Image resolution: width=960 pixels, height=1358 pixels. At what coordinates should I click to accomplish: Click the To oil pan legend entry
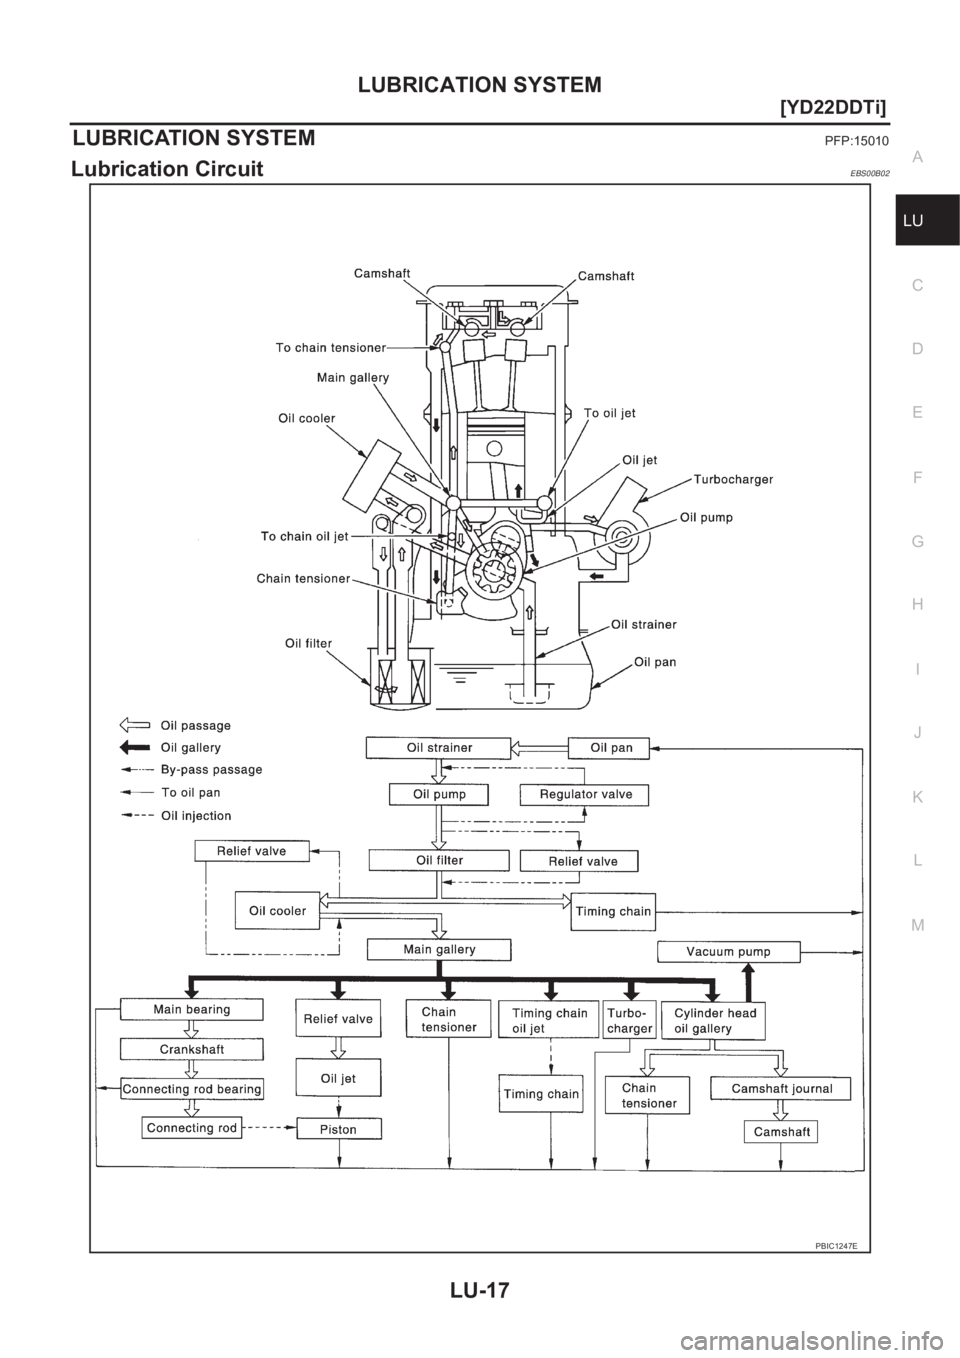tap(170, 793)
